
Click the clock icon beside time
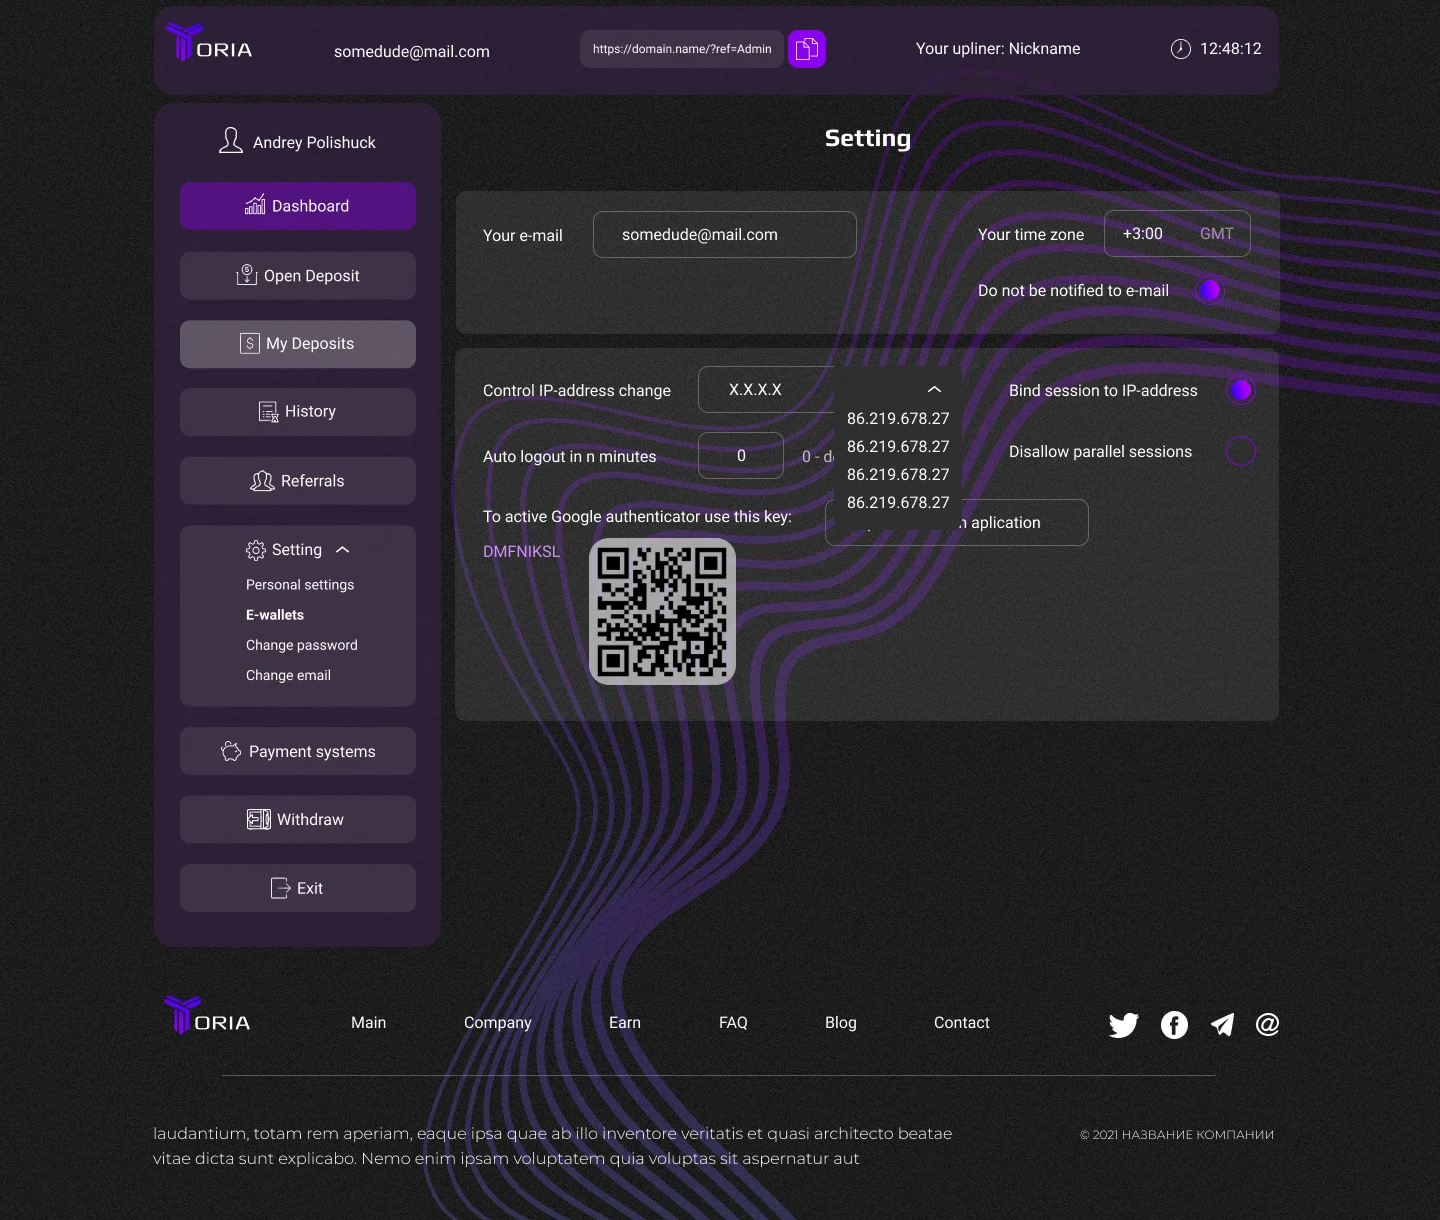pyautogui.click(x=1181, y=49)
